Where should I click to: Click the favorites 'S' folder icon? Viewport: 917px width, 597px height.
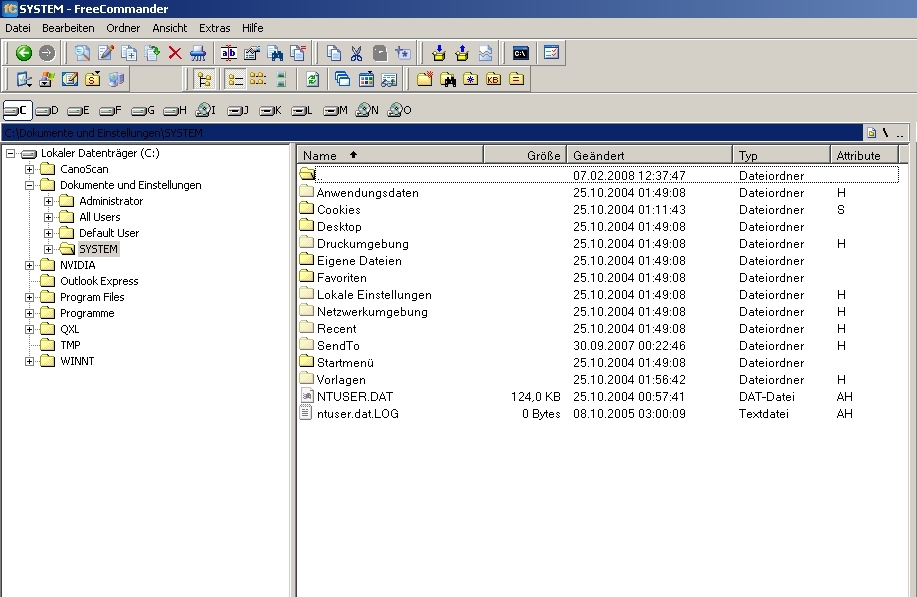(x=93, y=80)
